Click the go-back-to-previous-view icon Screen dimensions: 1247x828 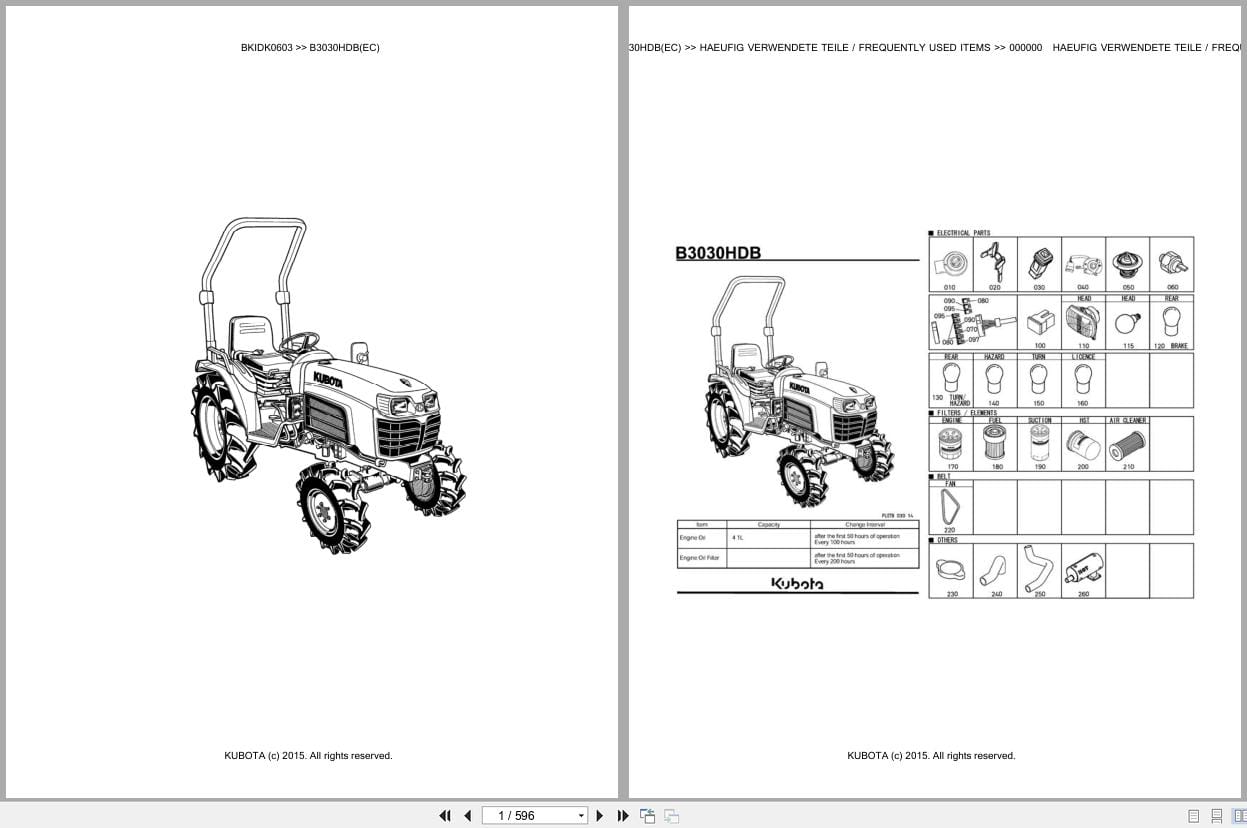click(648, 816)
